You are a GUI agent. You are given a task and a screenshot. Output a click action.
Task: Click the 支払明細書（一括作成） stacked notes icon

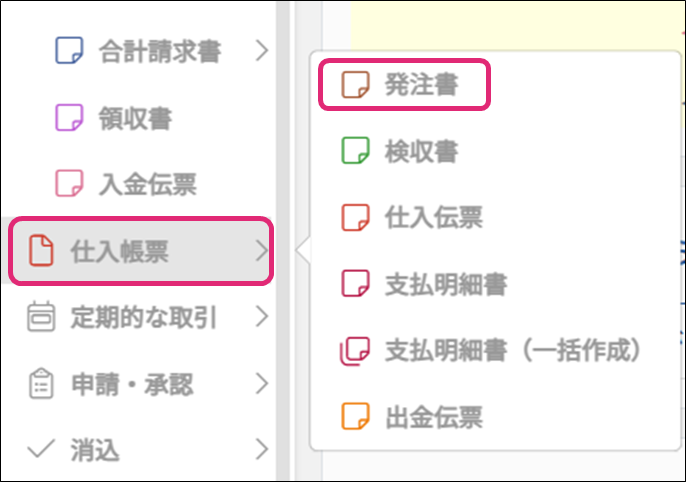click(x=355, y=350)
